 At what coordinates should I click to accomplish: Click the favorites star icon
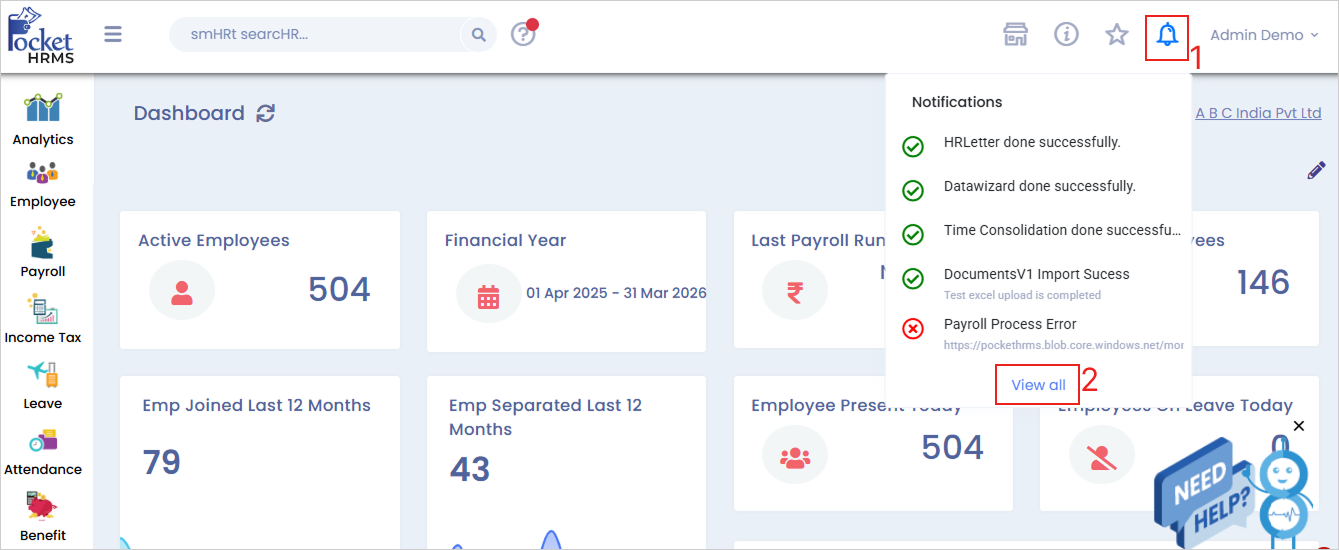(1116, 35)
